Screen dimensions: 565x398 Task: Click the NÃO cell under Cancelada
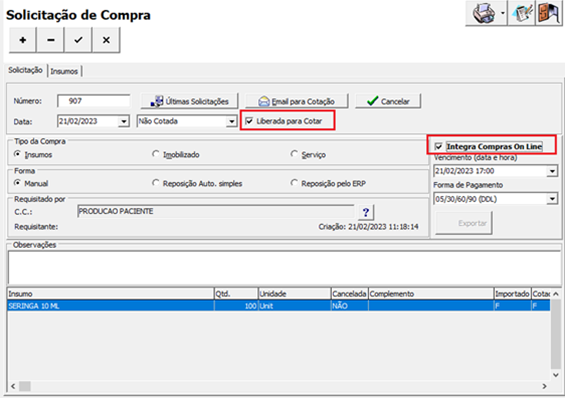click(x=349, y=306)
